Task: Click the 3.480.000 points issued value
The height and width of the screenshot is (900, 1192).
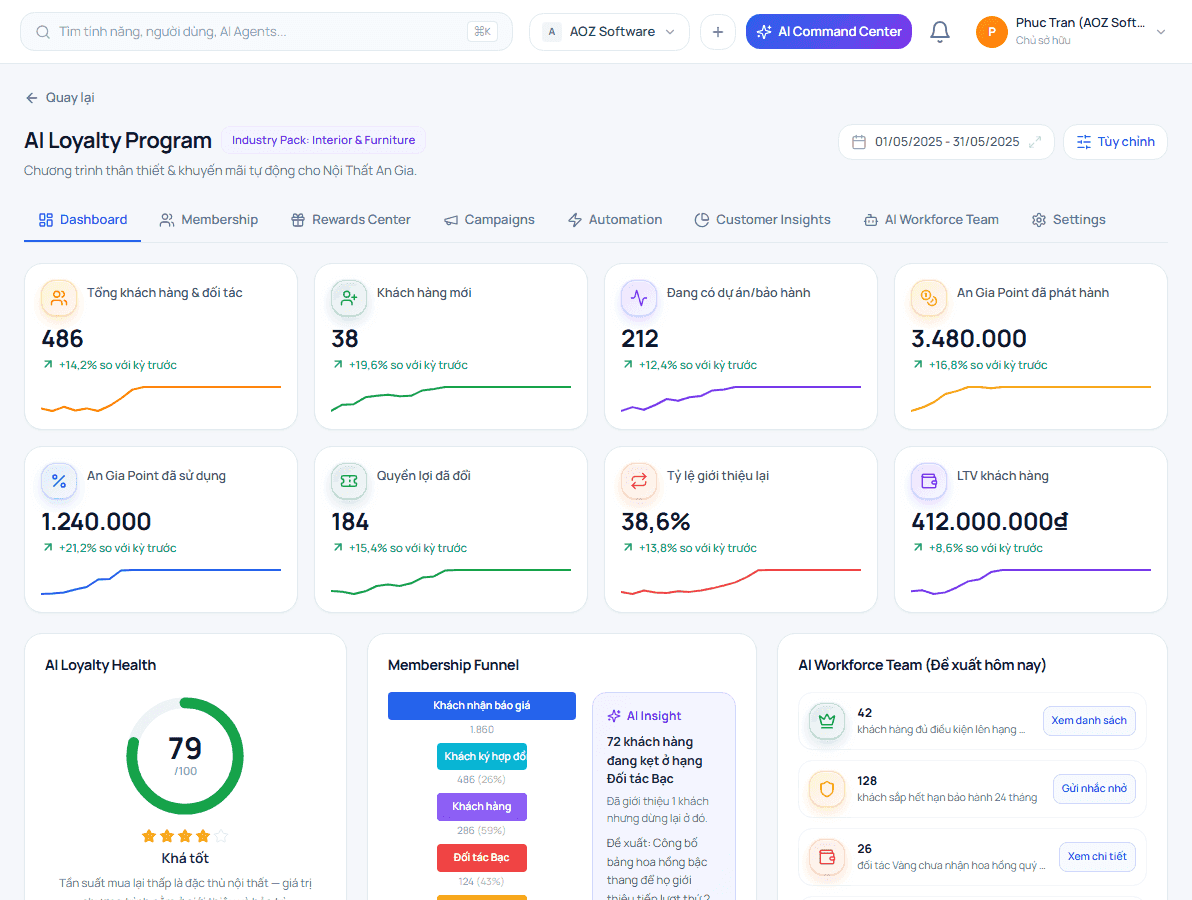Action: (x=968, y=339)
